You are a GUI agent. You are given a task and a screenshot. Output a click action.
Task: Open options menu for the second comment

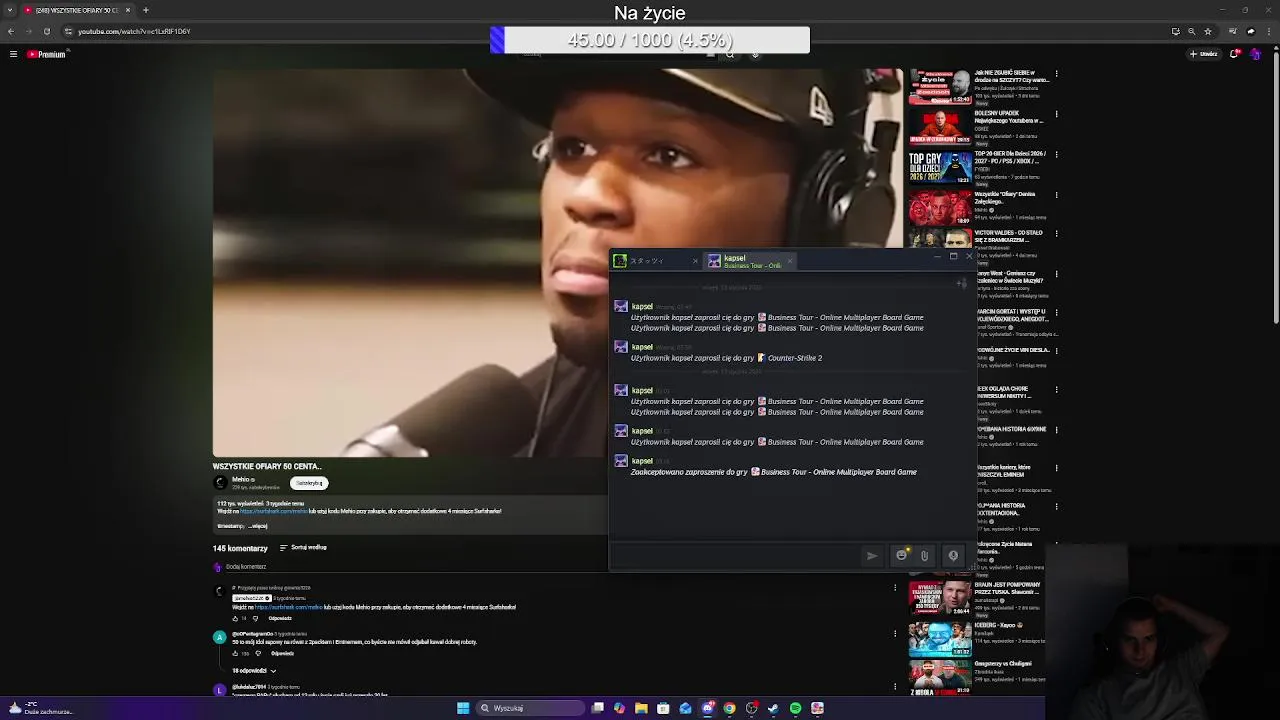coord(895,634)
